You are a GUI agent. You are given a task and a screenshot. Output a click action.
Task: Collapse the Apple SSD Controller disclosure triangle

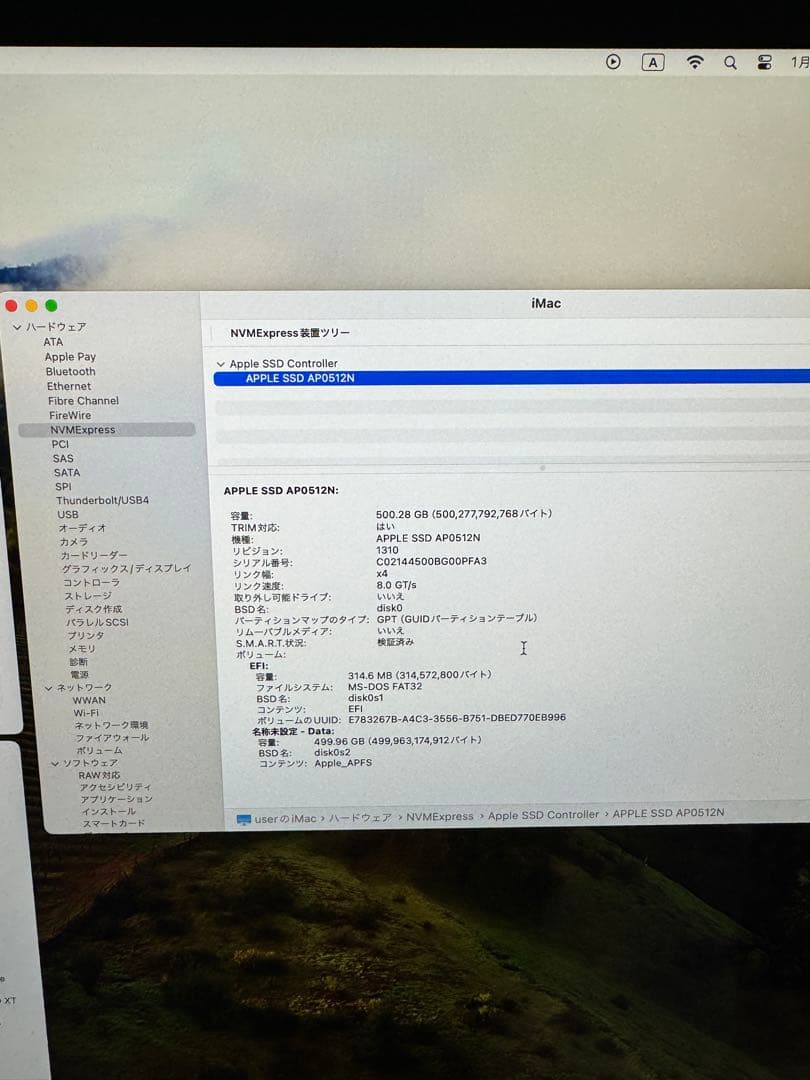click(221, 363)
